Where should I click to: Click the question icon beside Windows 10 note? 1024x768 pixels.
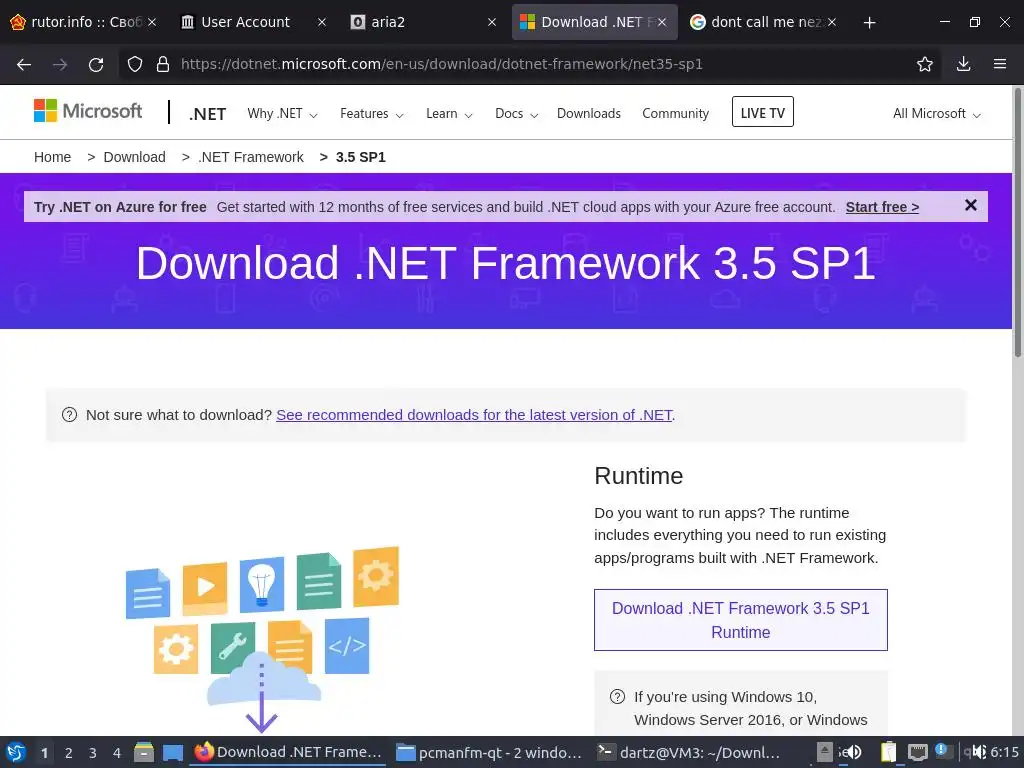tap(617, 697)
